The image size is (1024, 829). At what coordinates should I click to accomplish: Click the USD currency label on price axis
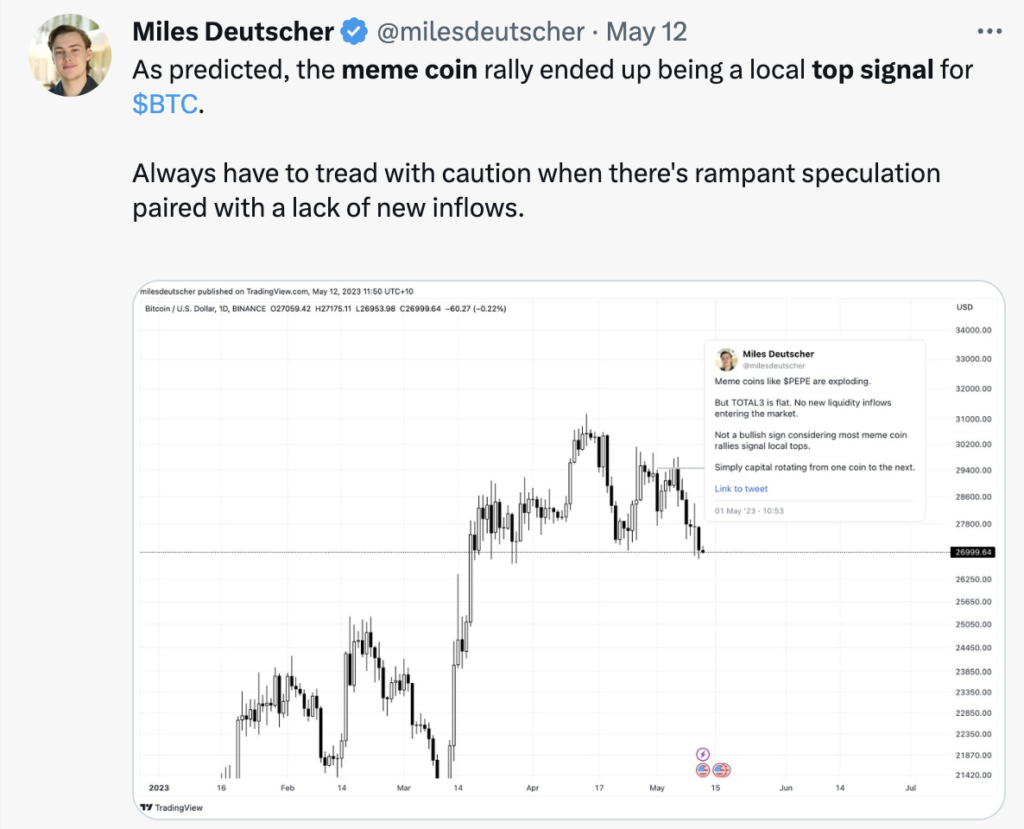(965, 307)
